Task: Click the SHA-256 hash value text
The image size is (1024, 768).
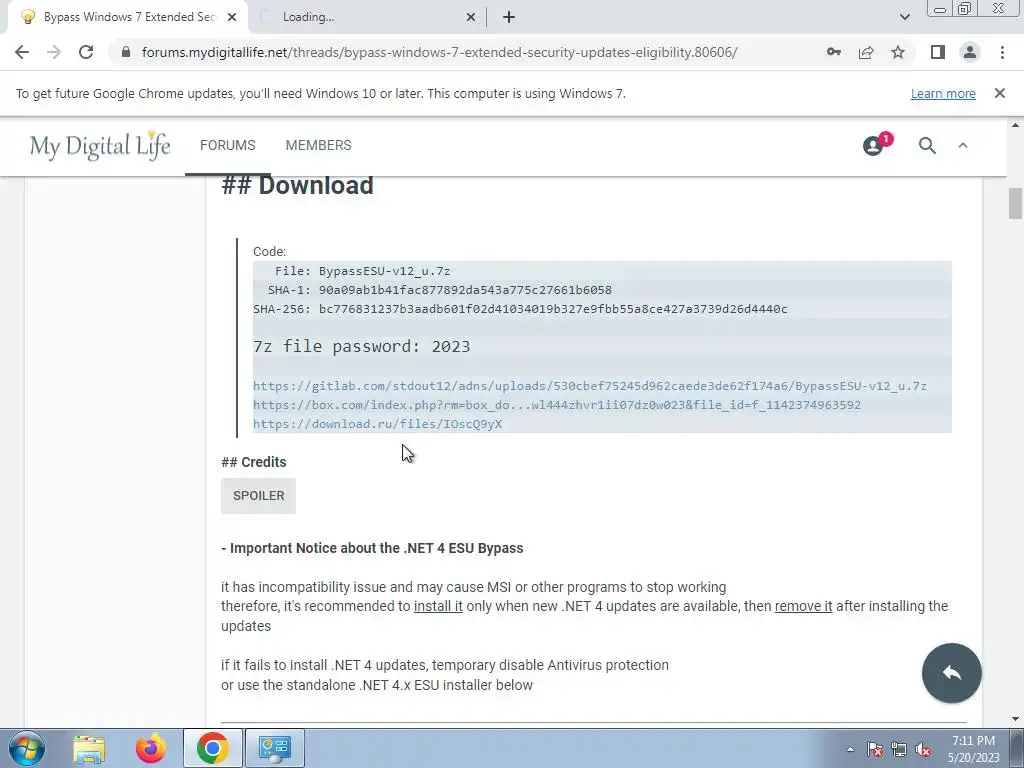Action: coord(552,309)
